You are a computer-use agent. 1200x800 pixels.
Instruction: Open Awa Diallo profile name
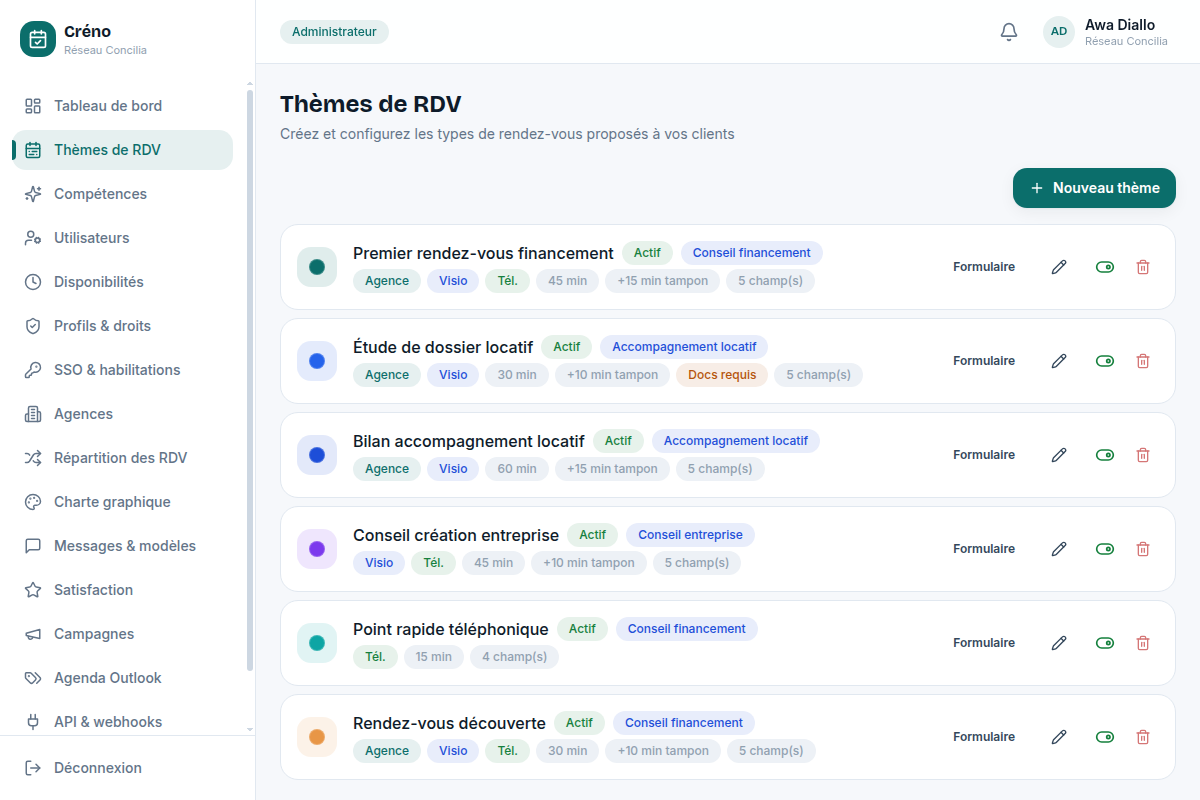tap(1120, 25)
